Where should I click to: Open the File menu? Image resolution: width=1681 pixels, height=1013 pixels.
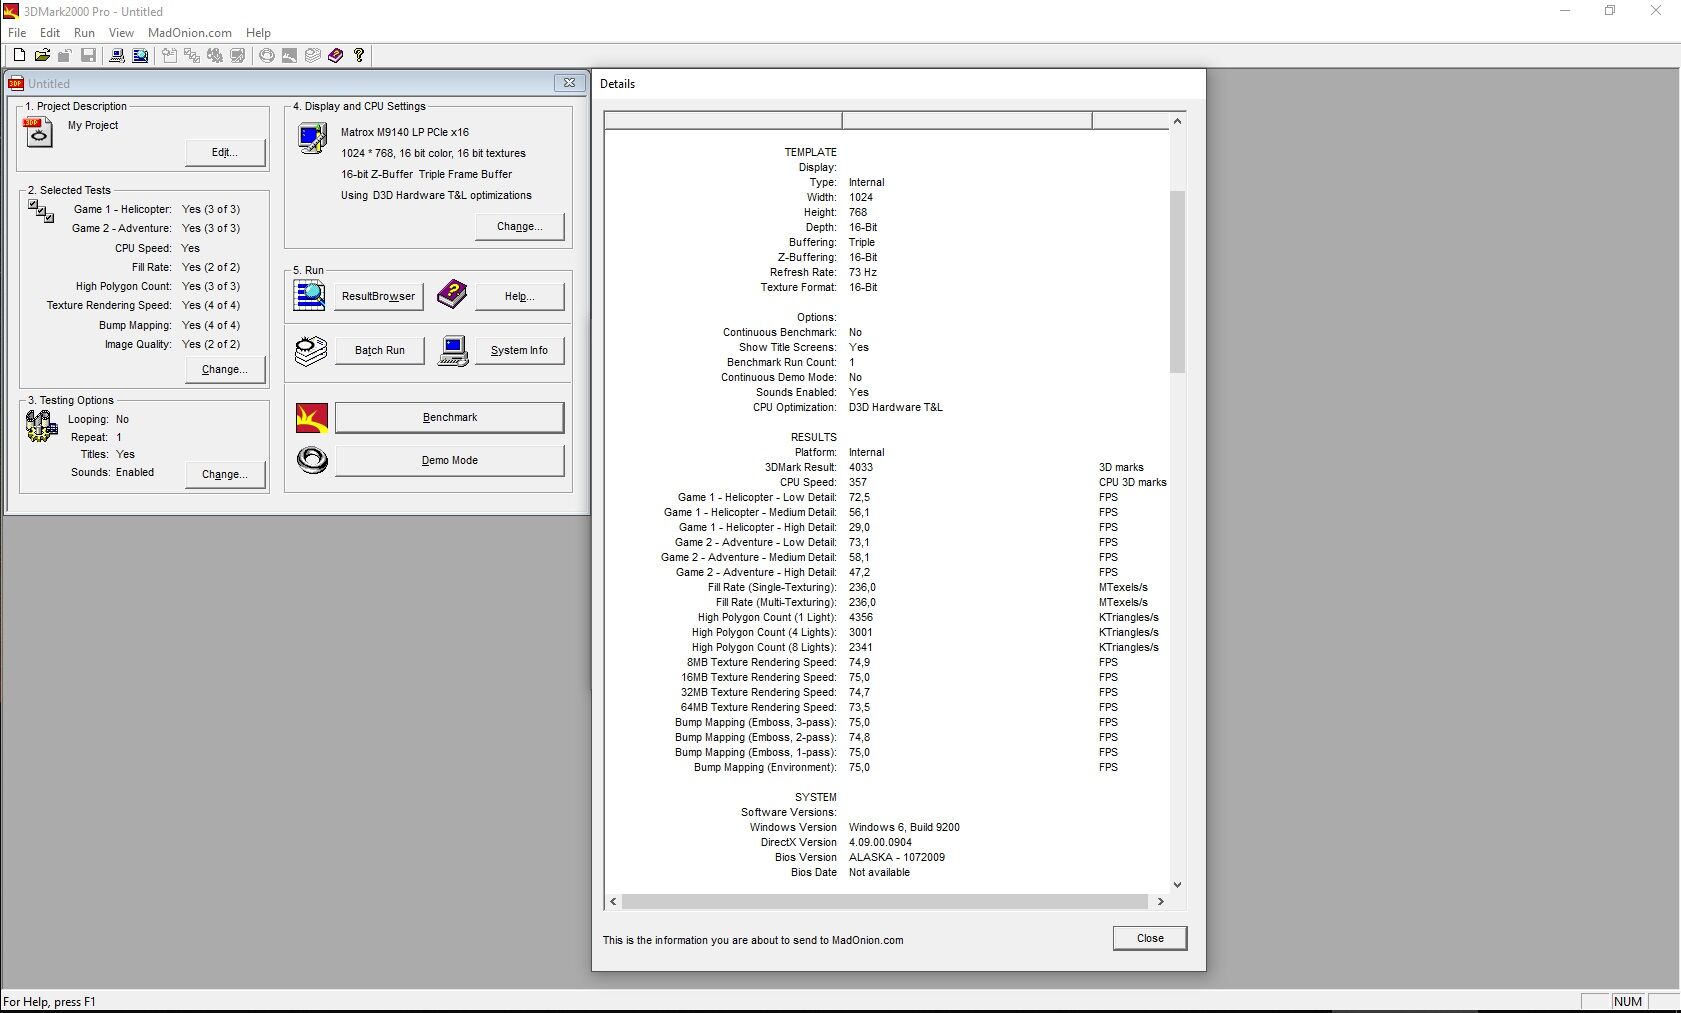[17, 33]
